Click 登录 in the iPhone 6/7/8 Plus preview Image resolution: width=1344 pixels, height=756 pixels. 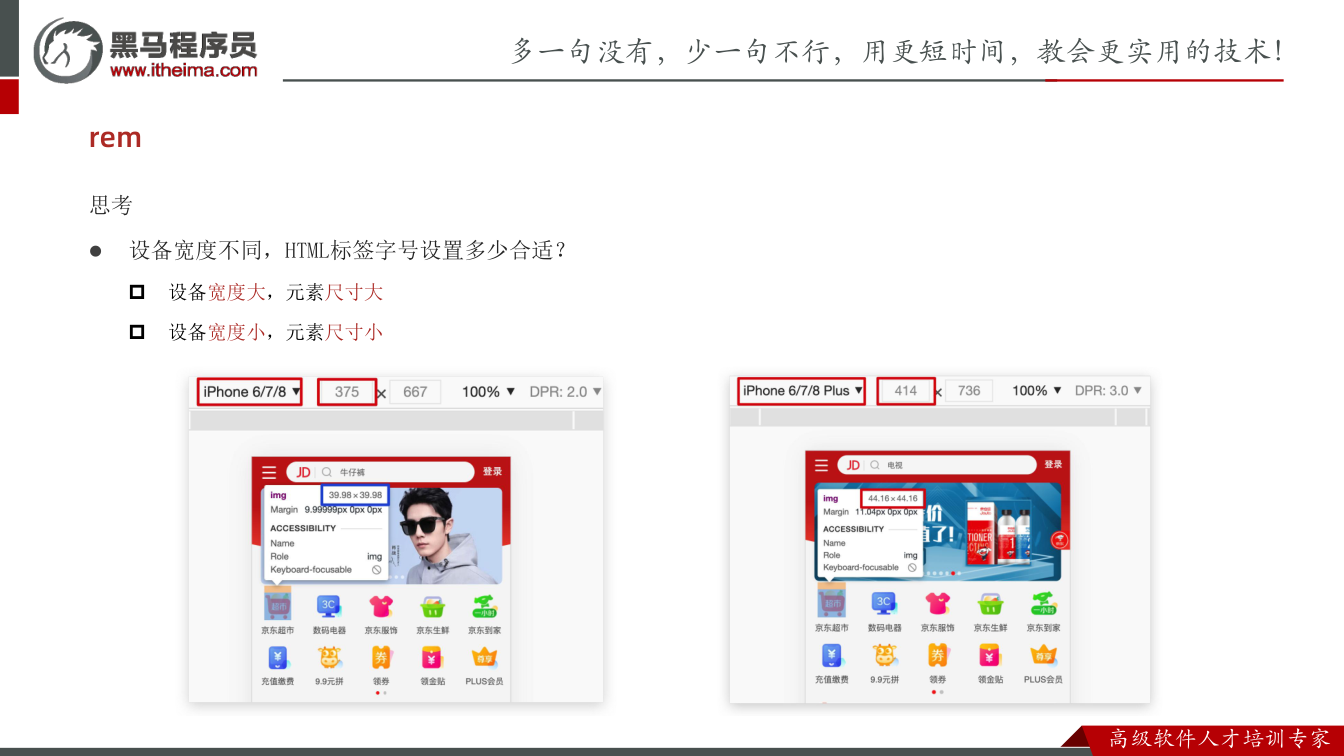pyautogui.click(x=1053, y=465)
